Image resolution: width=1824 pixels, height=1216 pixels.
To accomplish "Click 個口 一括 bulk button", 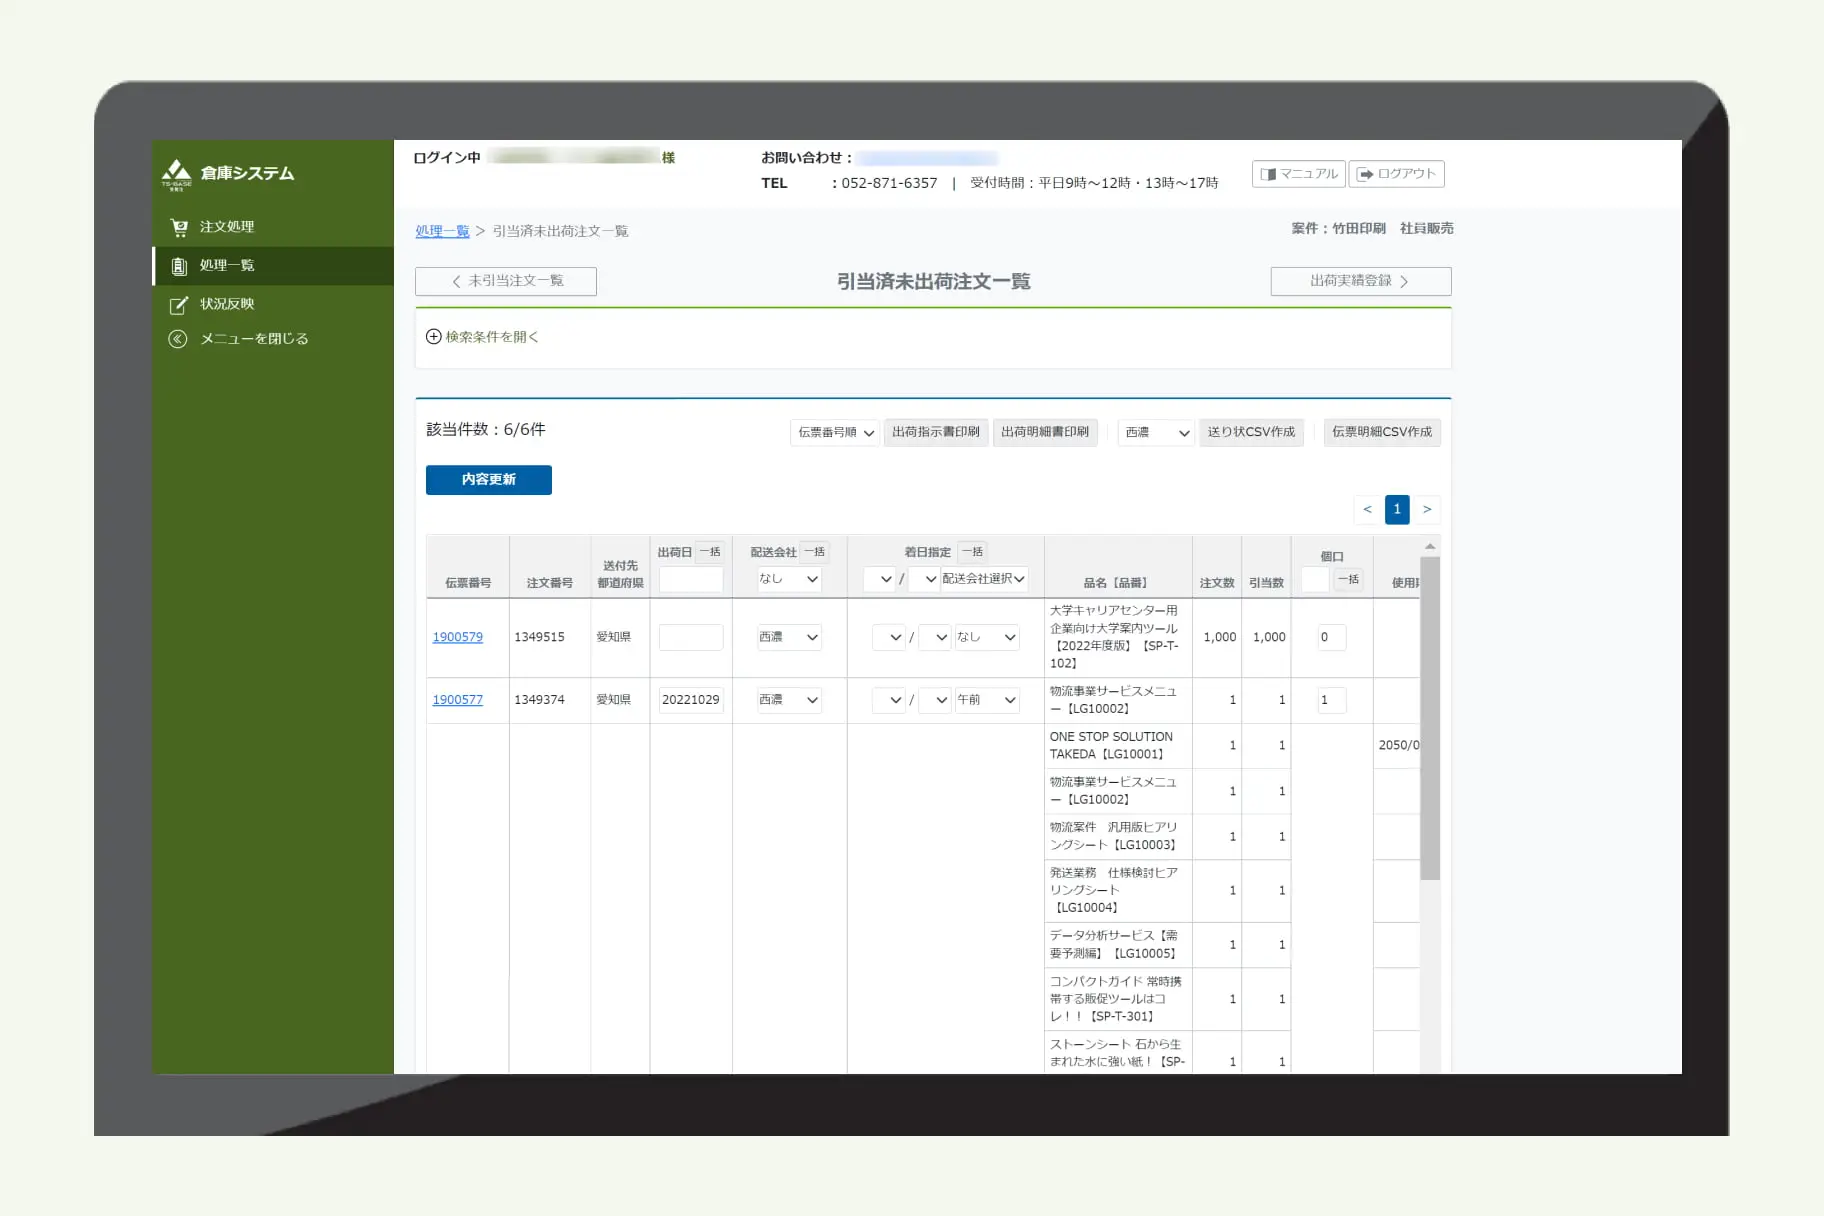I will click(x=1348, y=579).
